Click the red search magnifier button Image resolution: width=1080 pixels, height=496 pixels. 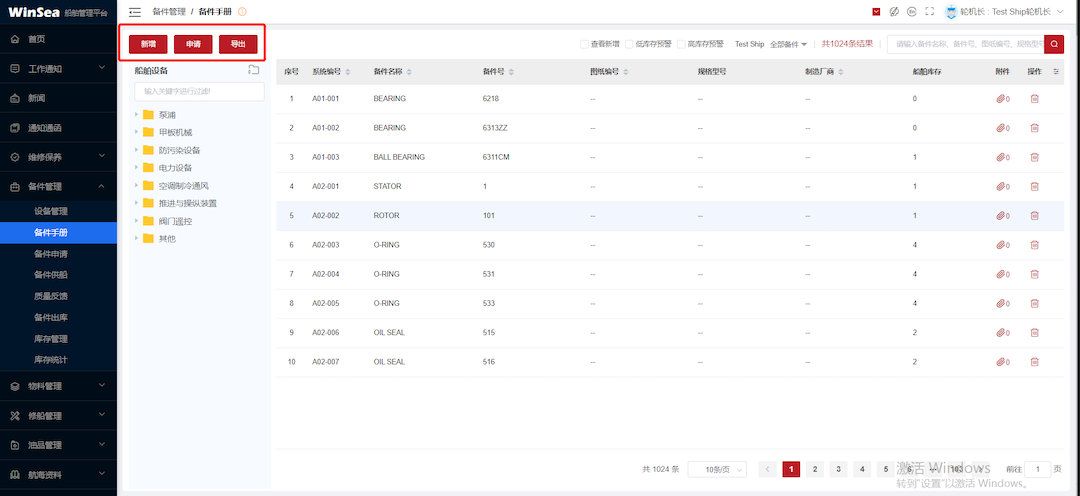(1054, 44)
